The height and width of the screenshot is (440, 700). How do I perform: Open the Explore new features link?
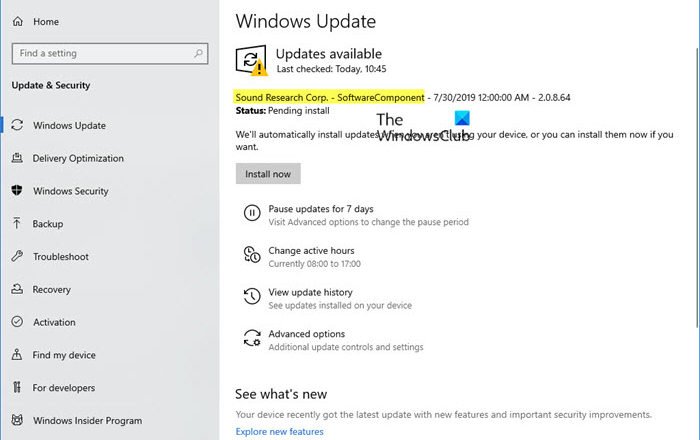click(279, 432)
